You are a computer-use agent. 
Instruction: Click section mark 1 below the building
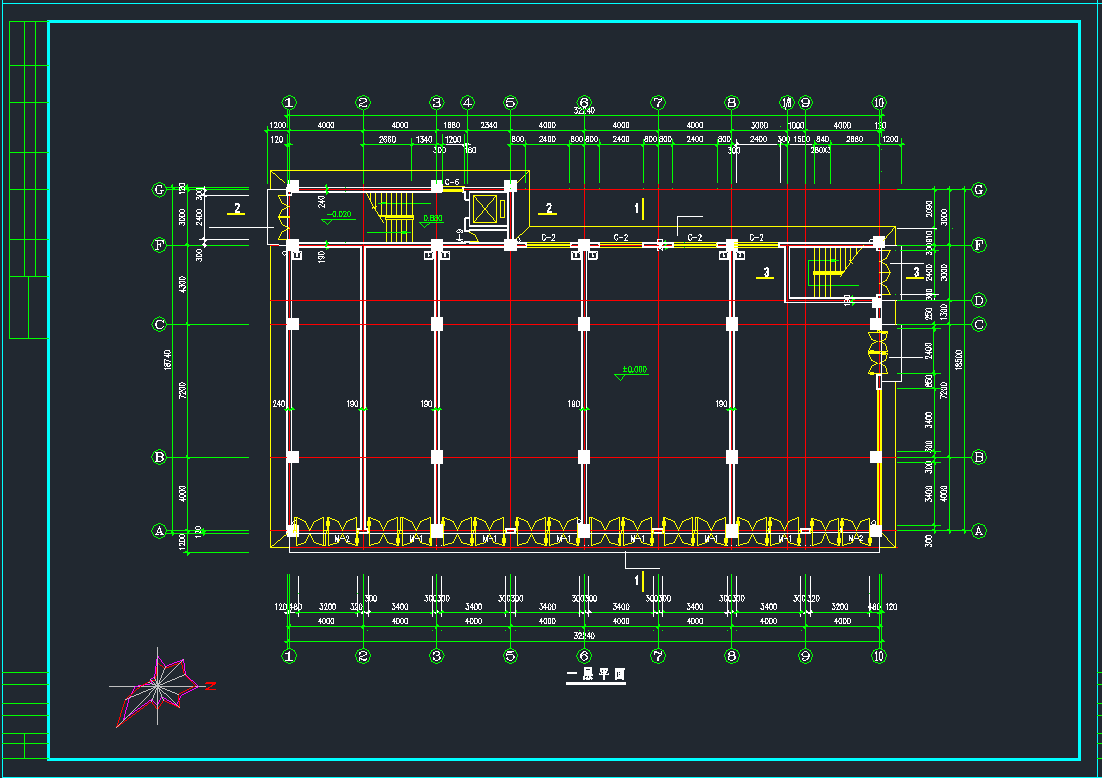tap(637, 579)
